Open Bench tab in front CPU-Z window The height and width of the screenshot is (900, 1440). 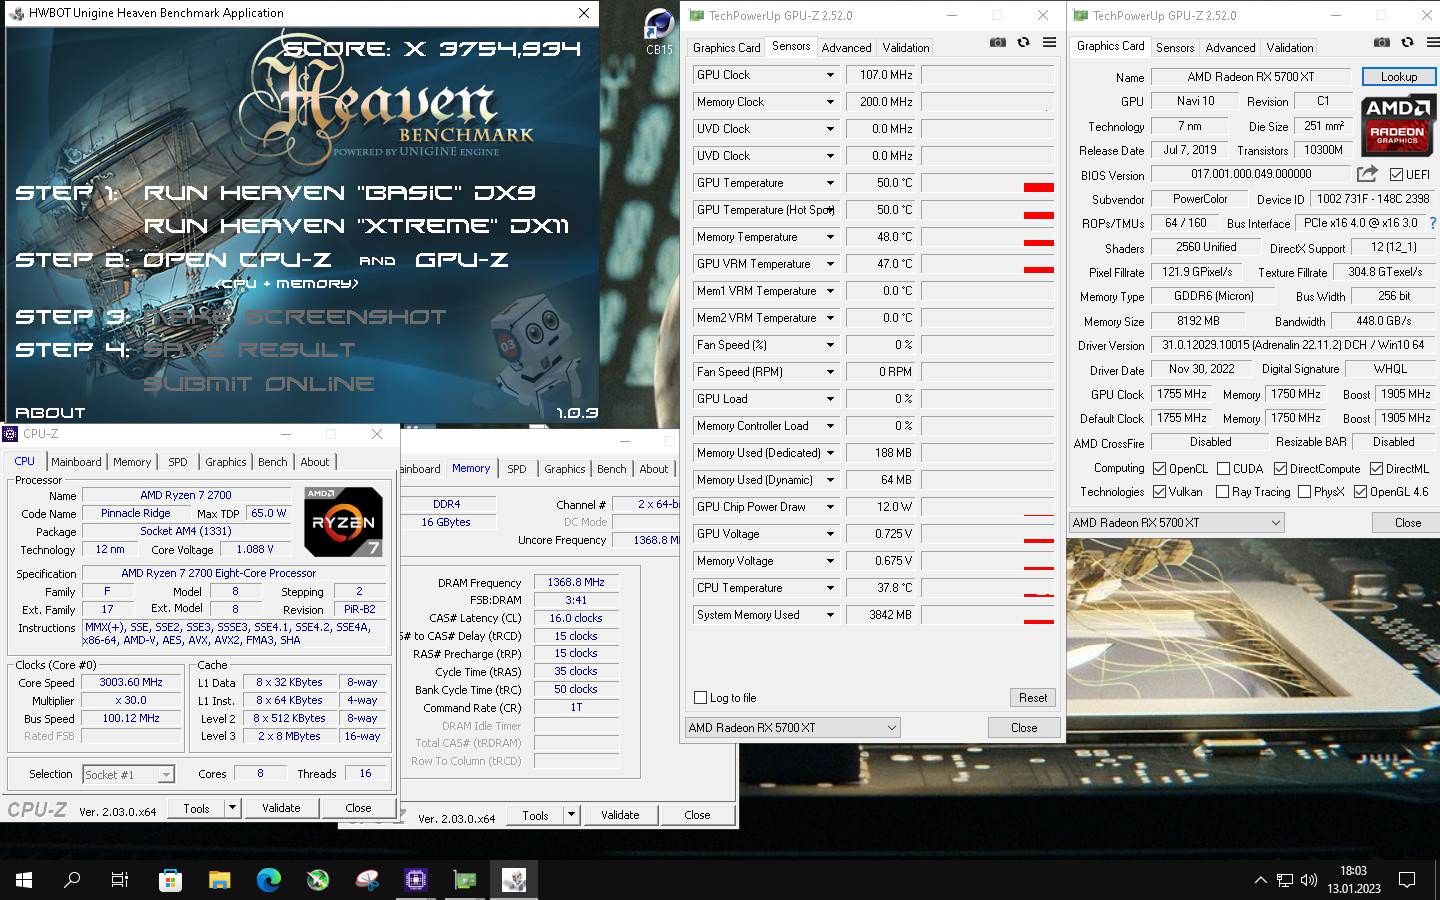tap(273, 462)
